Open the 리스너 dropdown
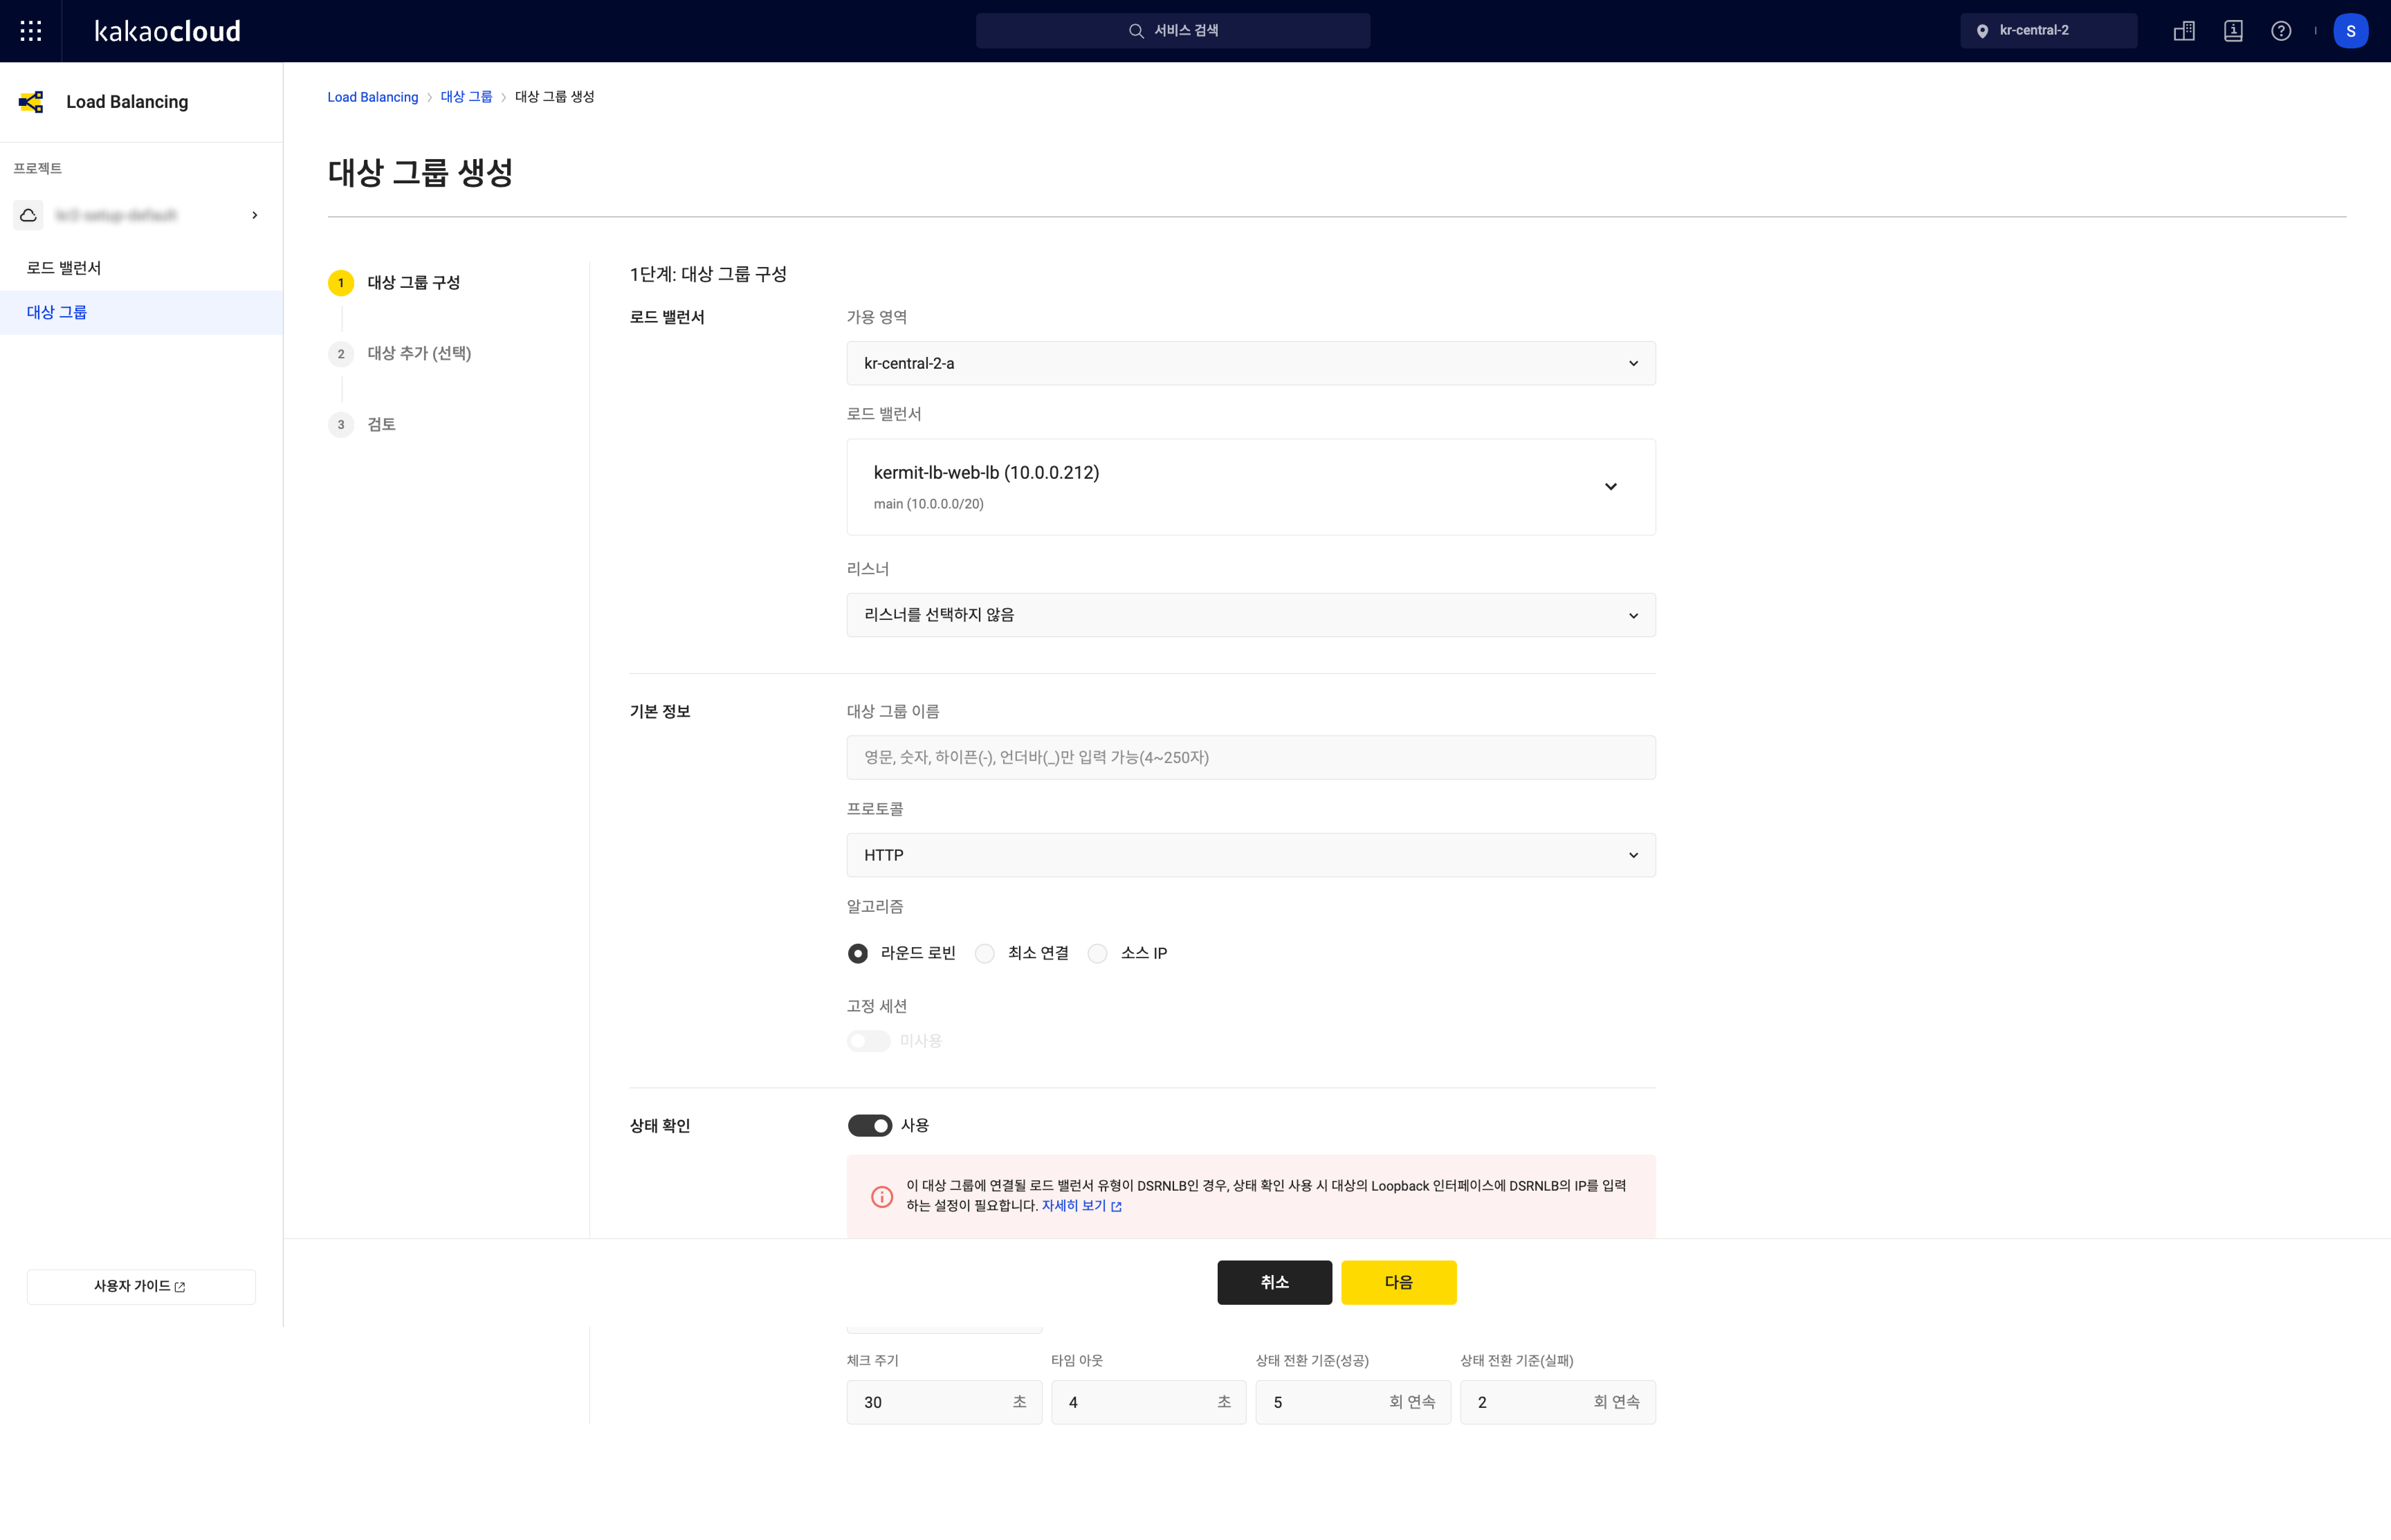 point(1251,615)
